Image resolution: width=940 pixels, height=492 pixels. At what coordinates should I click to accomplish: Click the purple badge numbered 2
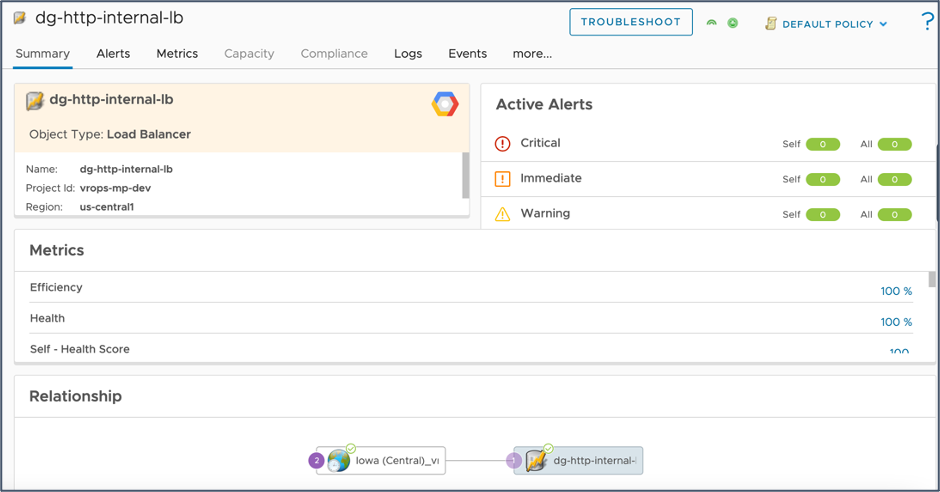tap(317, 461)
